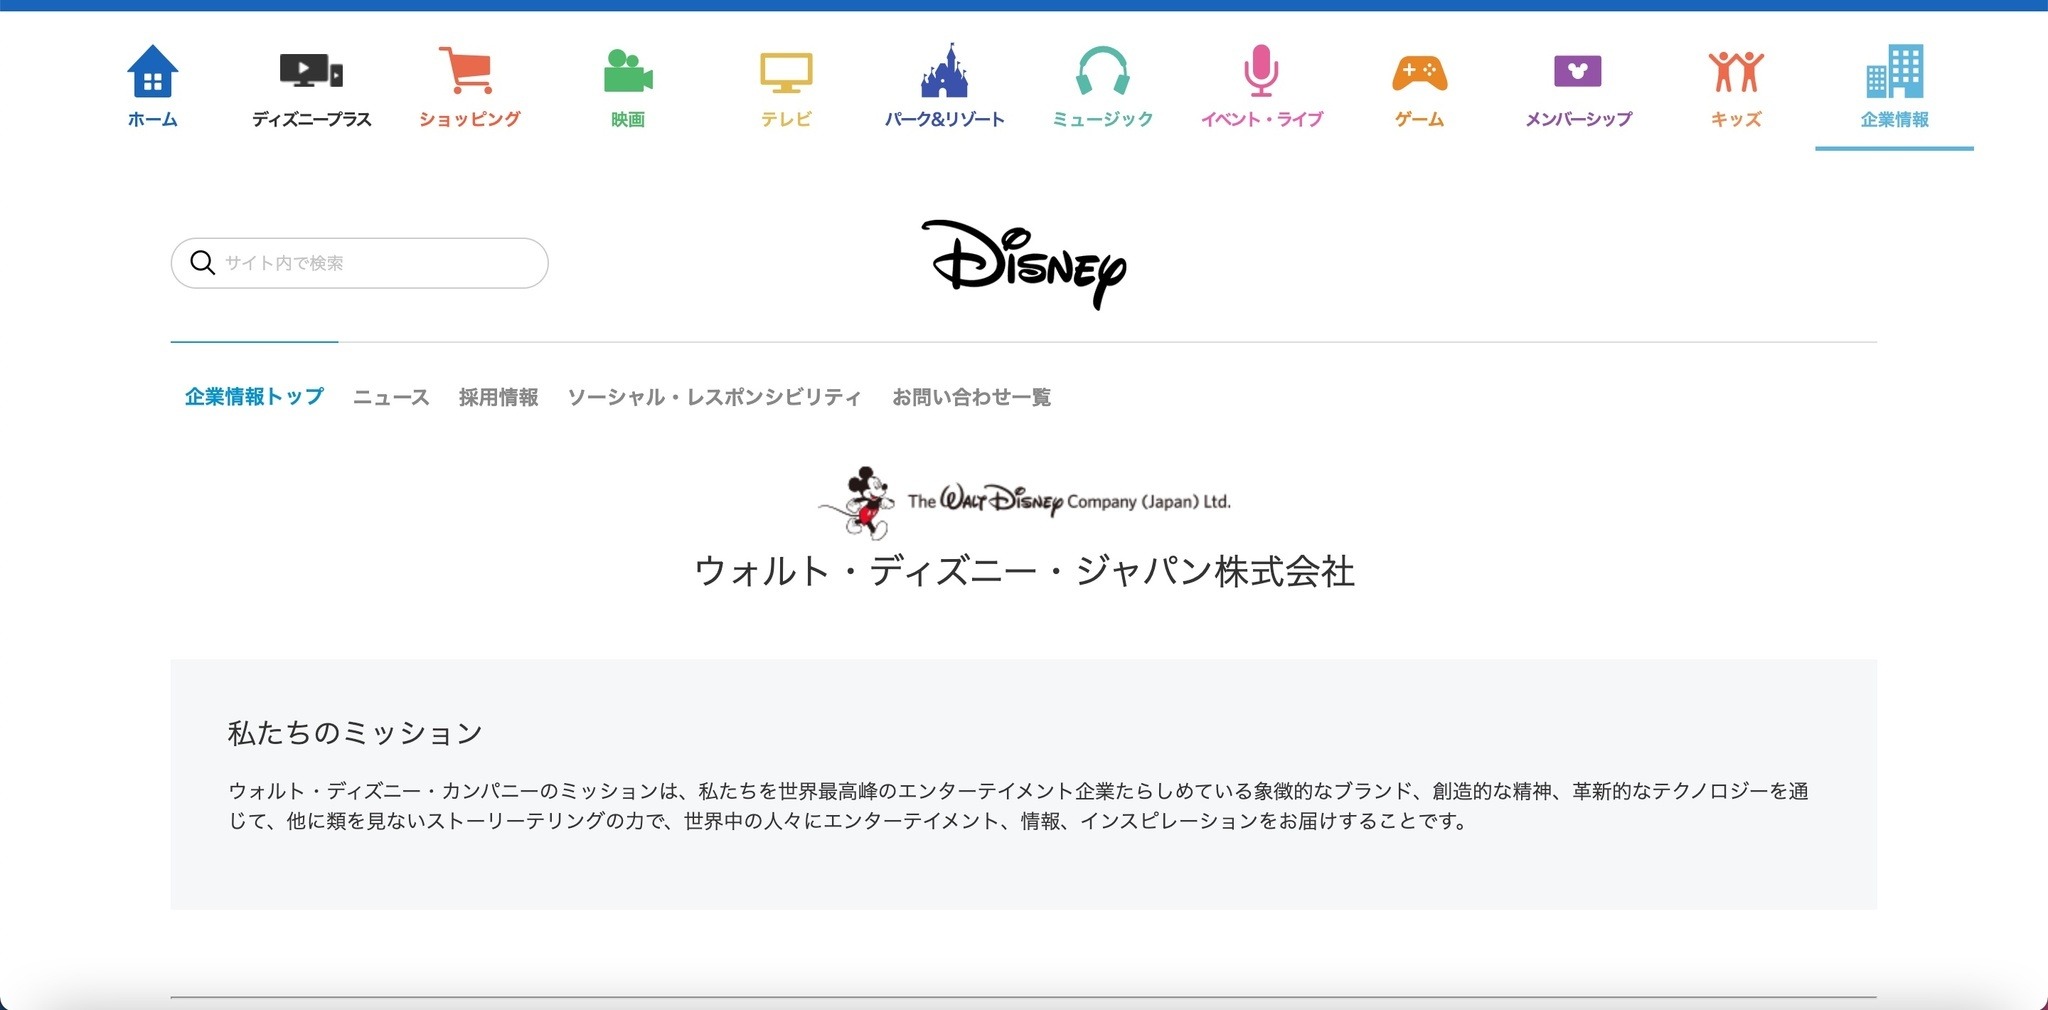Viewport: 2048px width, 1010px height.
Task: Open Disney Plus devices icon
Action: tap(311, 71)
